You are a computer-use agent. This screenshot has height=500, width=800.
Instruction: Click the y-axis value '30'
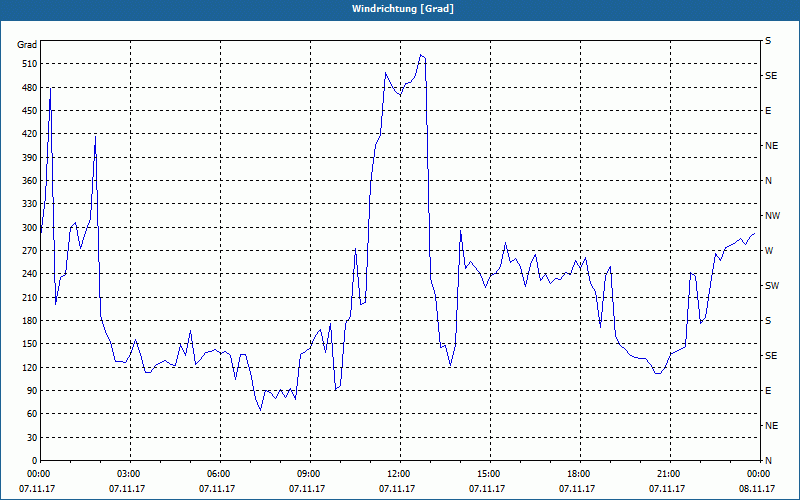(x=32, y=437)
